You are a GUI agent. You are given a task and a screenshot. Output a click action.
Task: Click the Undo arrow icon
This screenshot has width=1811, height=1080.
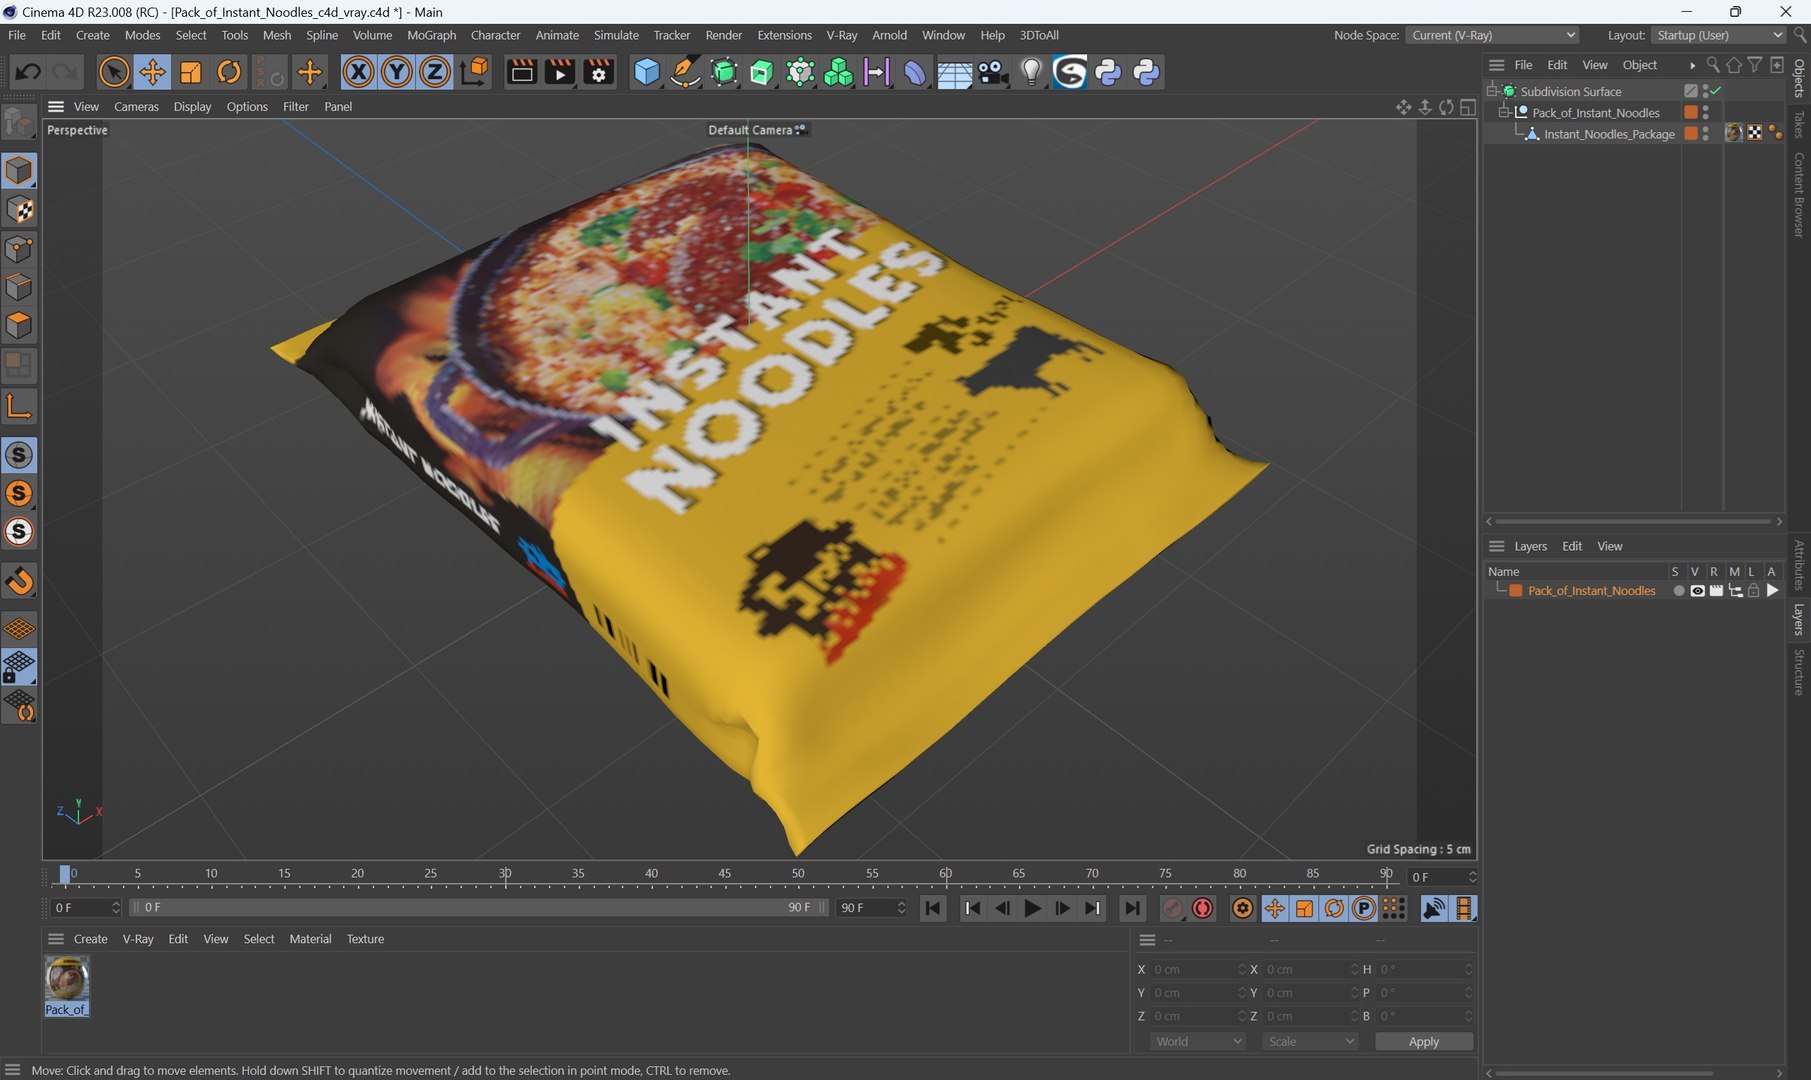(27, 72)
